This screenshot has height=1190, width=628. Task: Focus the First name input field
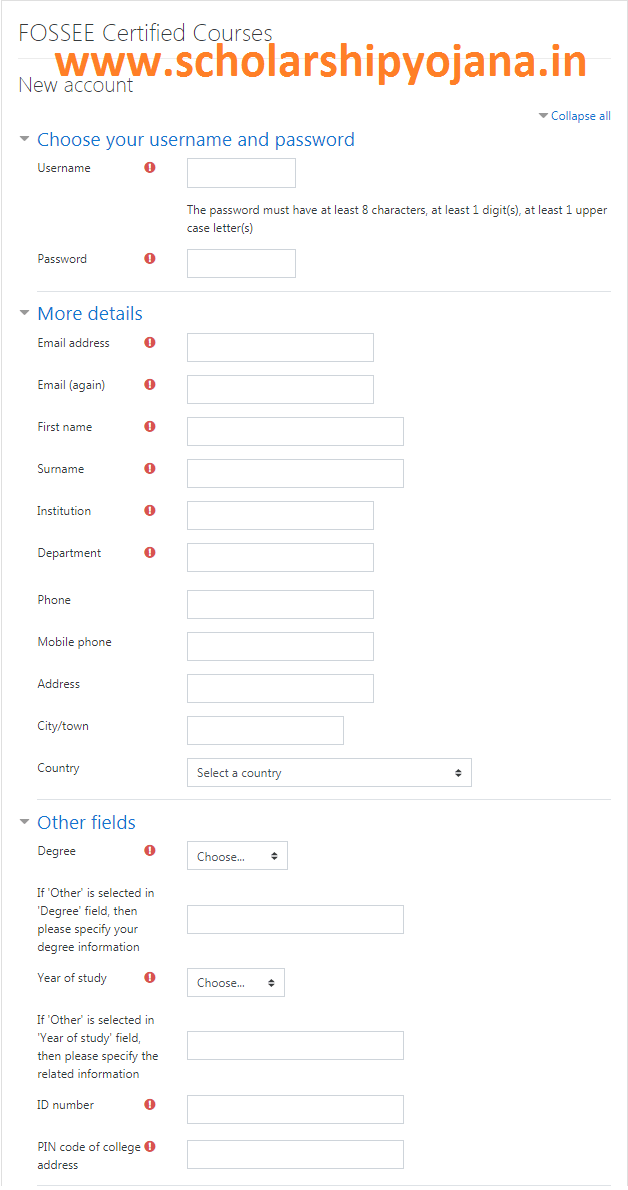[x=295, y=431]
